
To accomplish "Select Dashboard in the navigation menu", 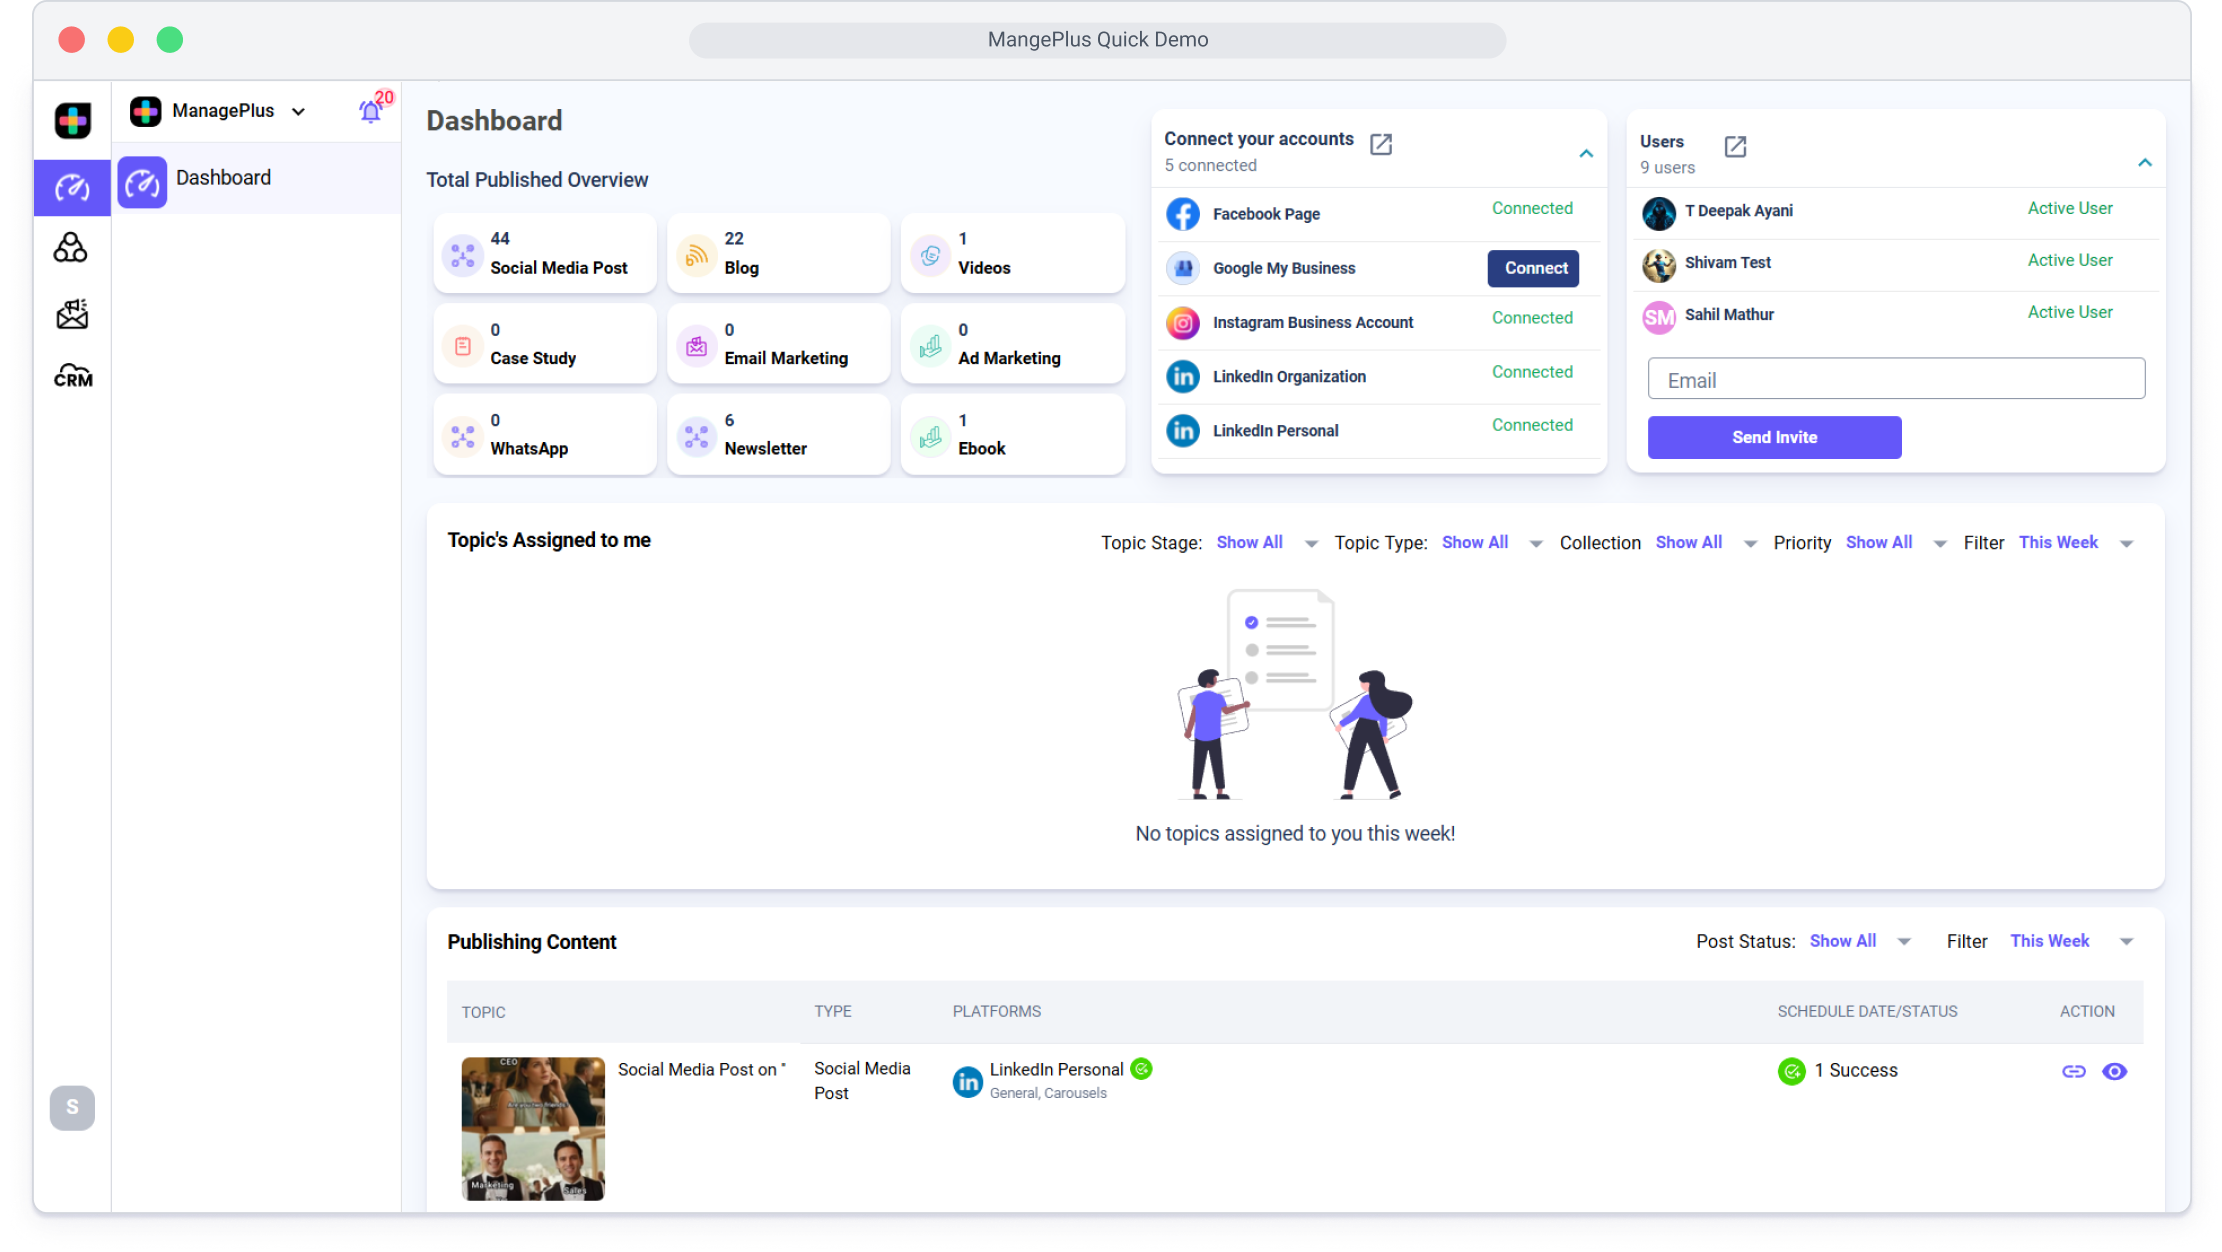I will [223, 178].
